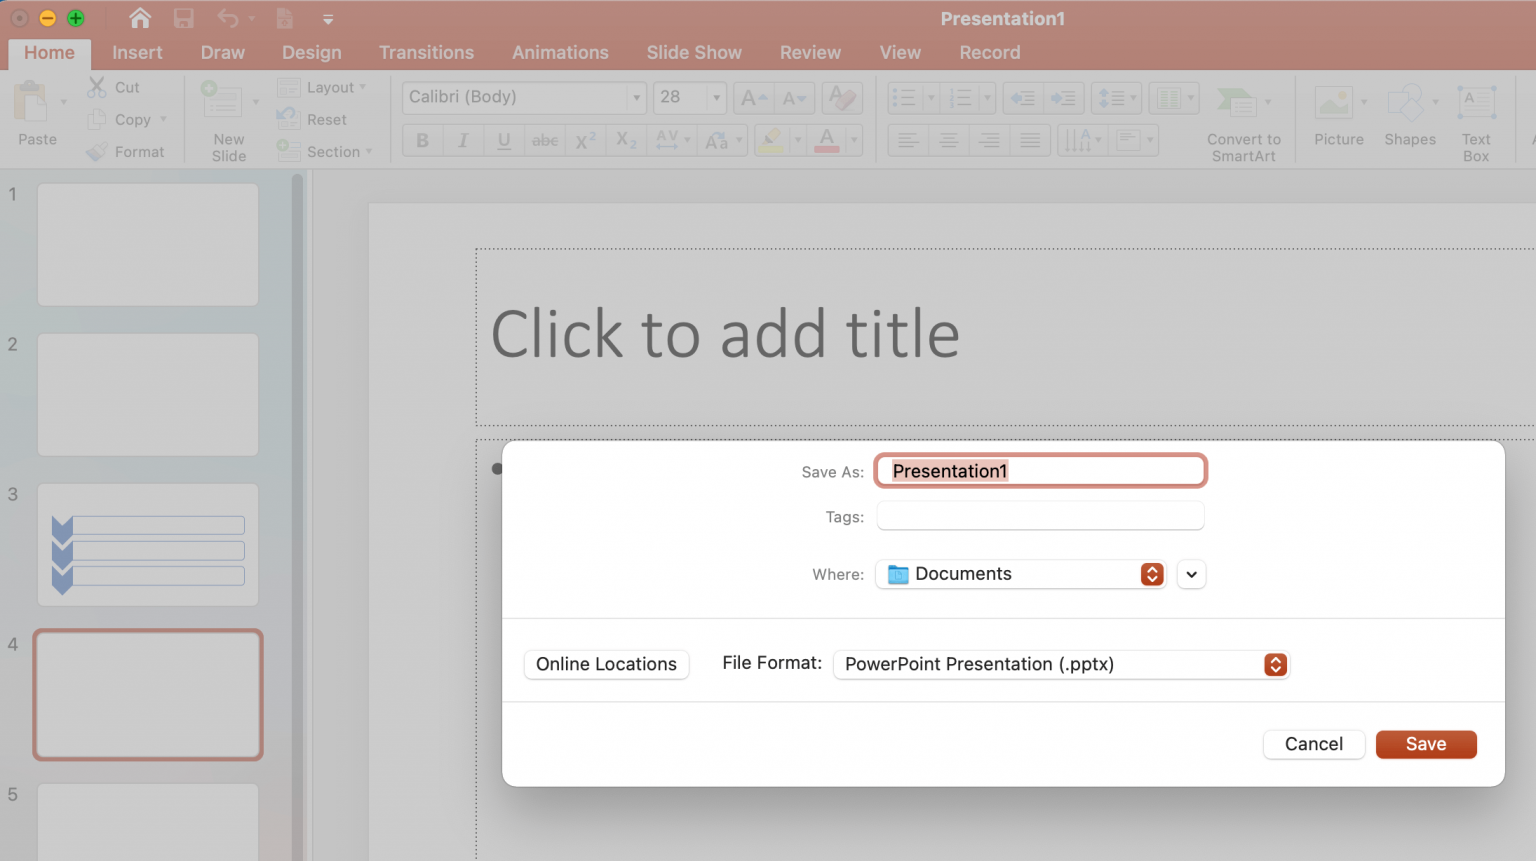Apply strikethrough formatting
The width and height of the screenshot is (1536, 861).
click(x=544, y=140)
